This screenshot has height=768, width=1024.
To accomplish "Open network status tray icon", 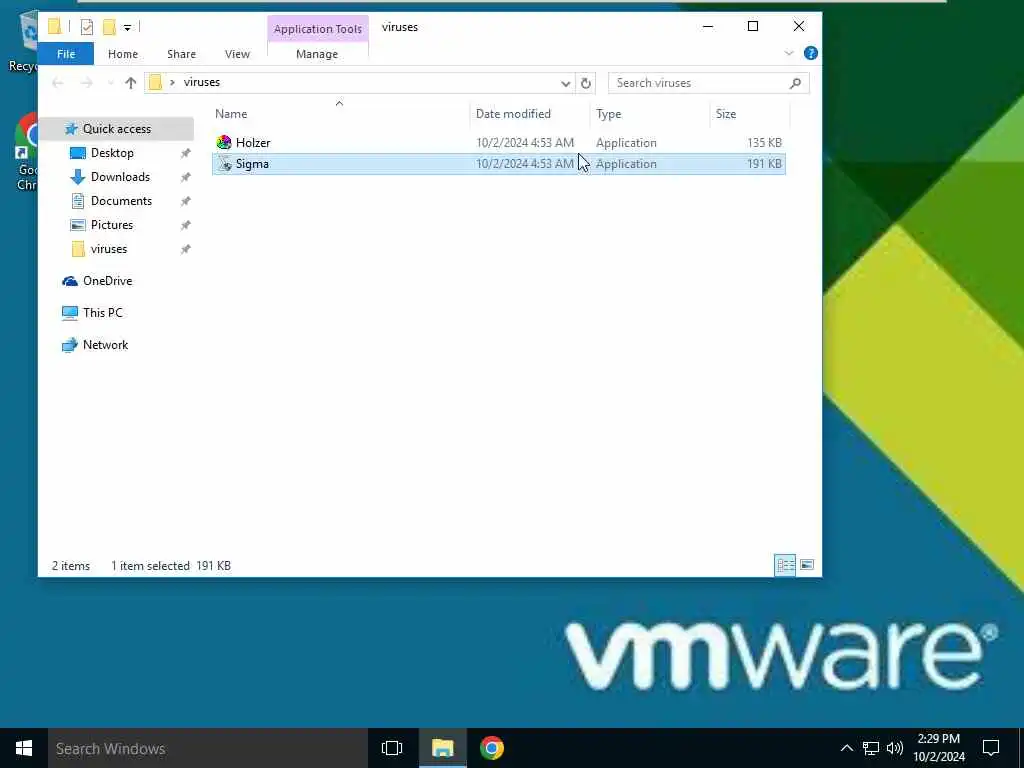I will pyautogui.click(x=871, y=748).
